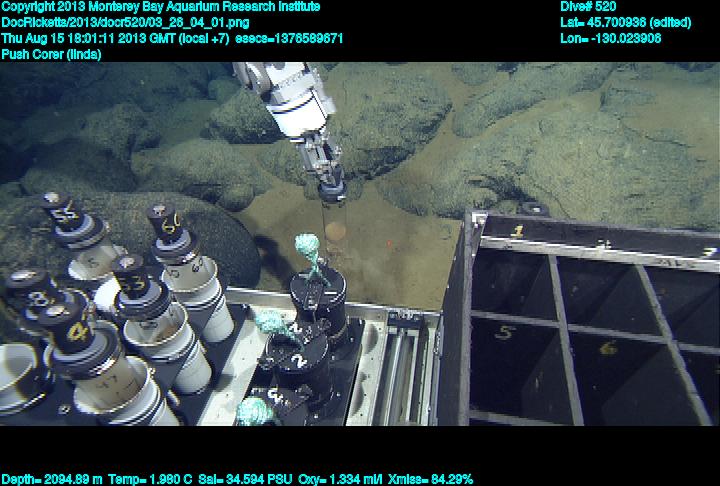Click the Depth= 2094.89 m reading

pyautogui.click(x=51, y=479)
